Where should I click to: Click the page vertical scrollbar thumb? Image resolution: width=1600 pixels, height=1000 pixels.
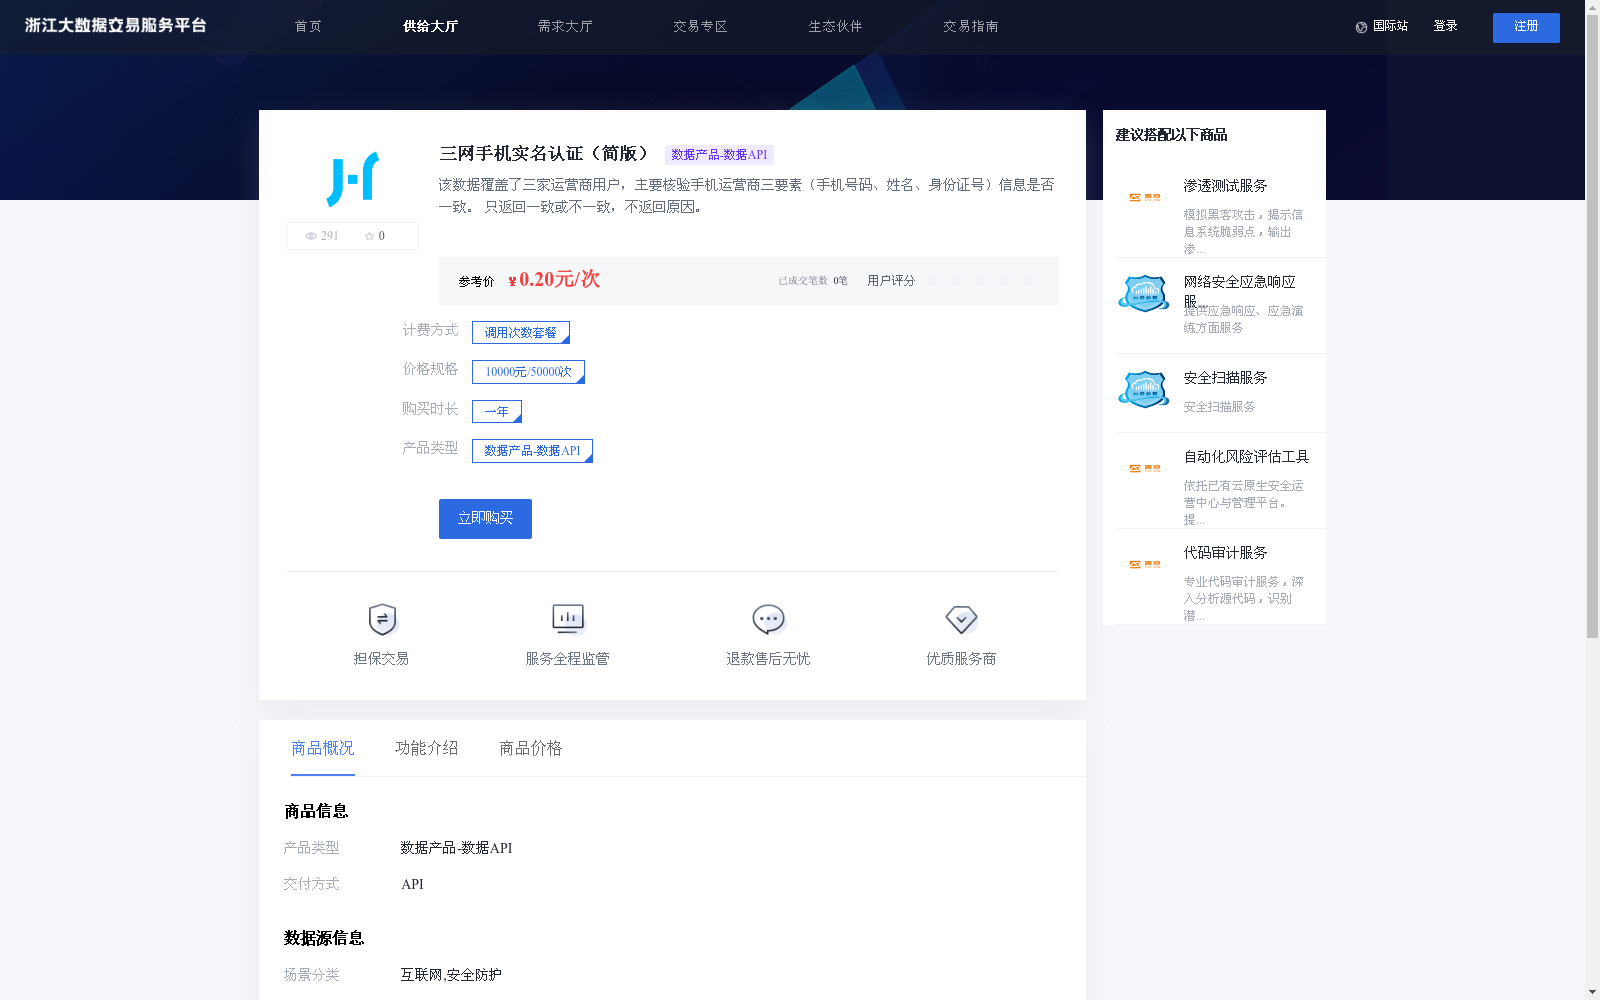[1592, 325]
